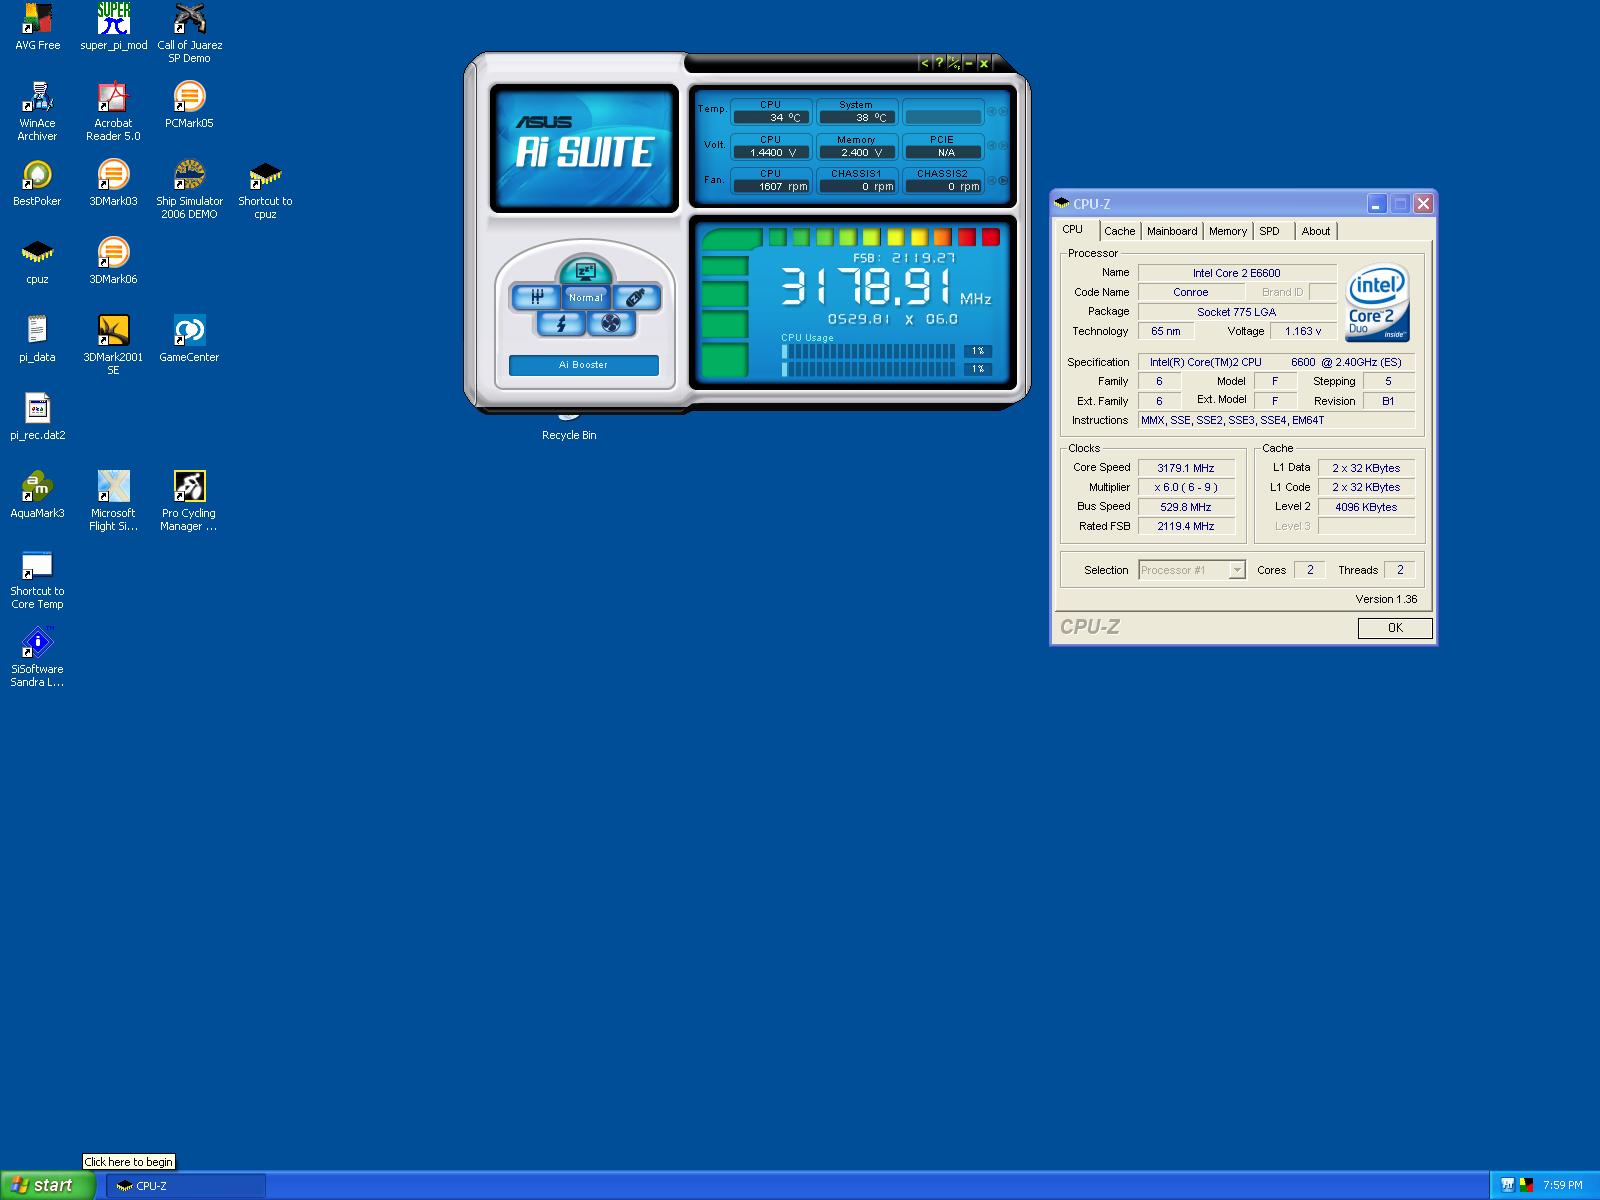The image size is (1600, 1200).
Task: Select PCMark05 desktop icon
Action: (x=189, y=105)
